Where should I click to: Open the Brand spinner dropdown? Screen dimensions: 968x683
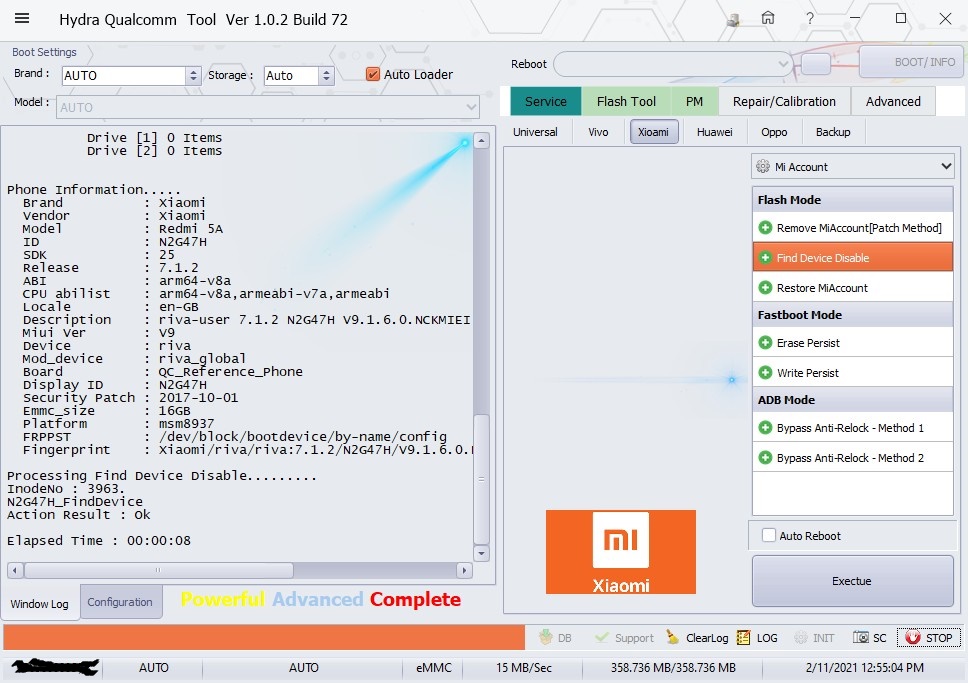click(193, 75)
